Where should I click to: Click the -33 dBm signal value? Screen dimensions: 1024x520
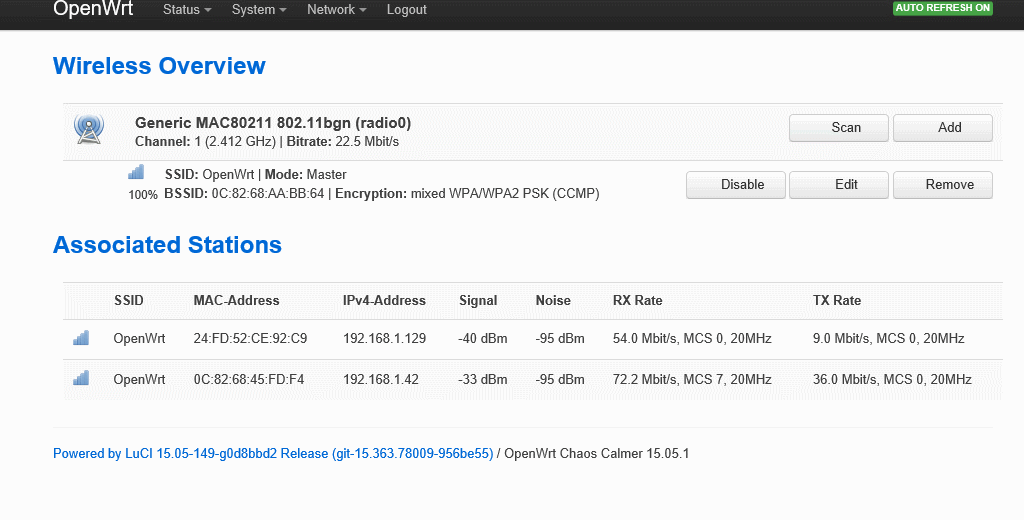tap(483, 380)
